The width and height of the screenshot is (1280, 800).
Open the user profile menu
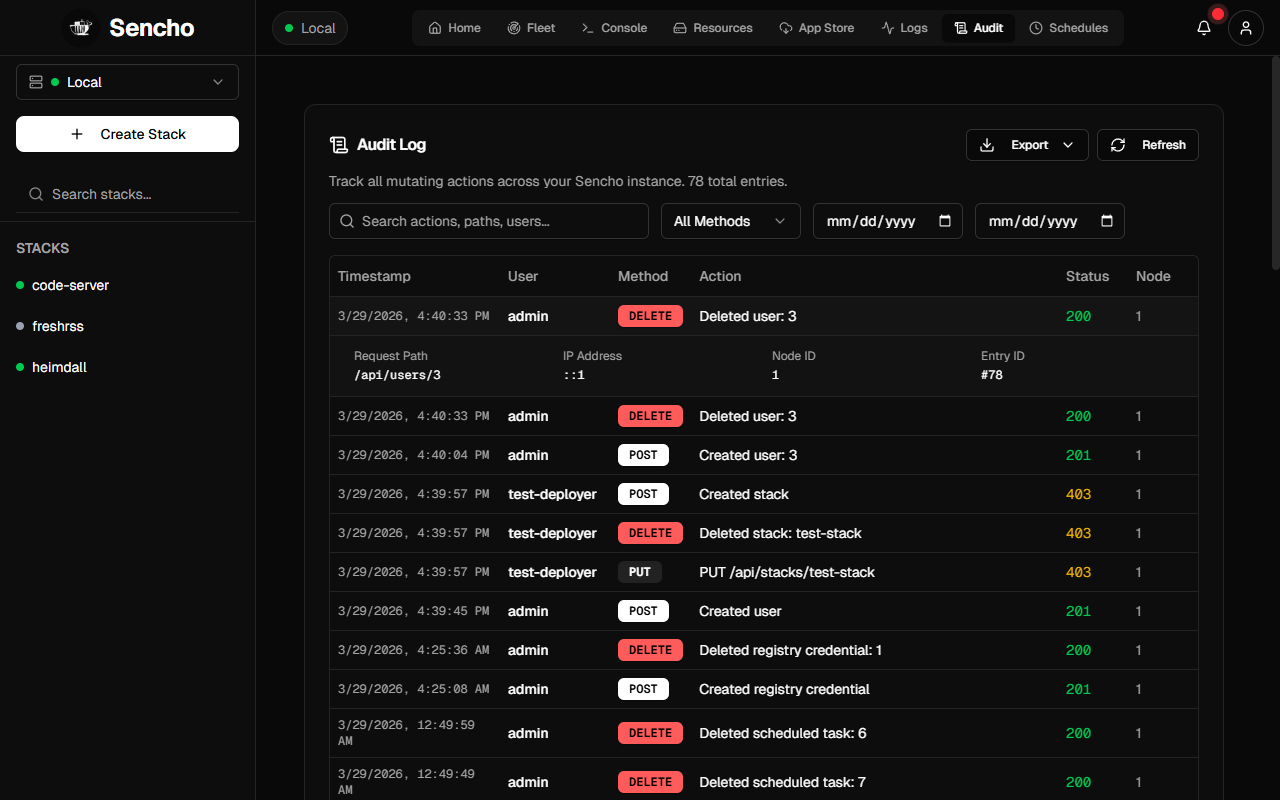(x=1246, y=28)
